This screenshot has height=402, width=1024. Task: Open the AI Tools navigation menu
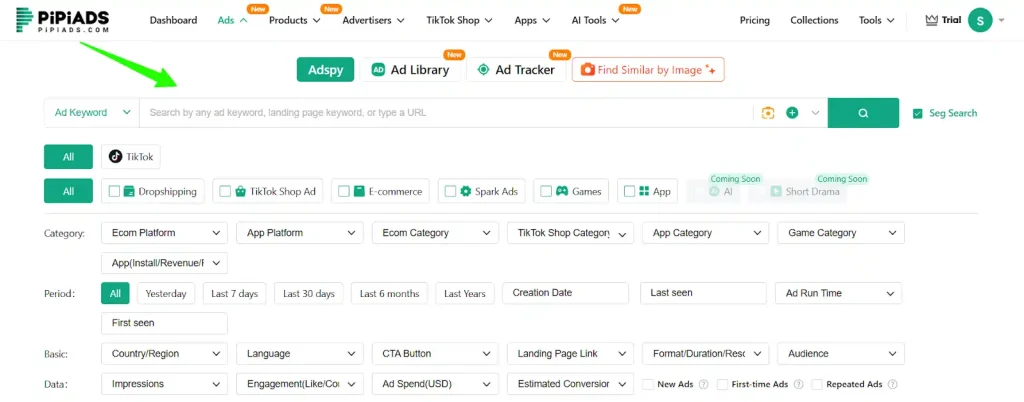[595, 20]
